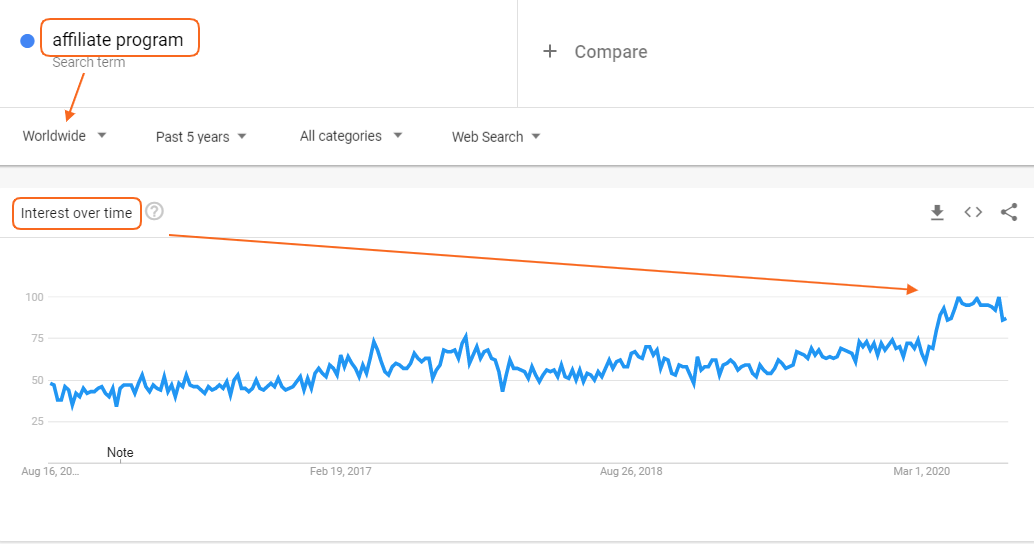Viewport: 1034px width, 544px height.
Task: Click the Aug 26, 2018 date label
Action: (x=631, y=471)
